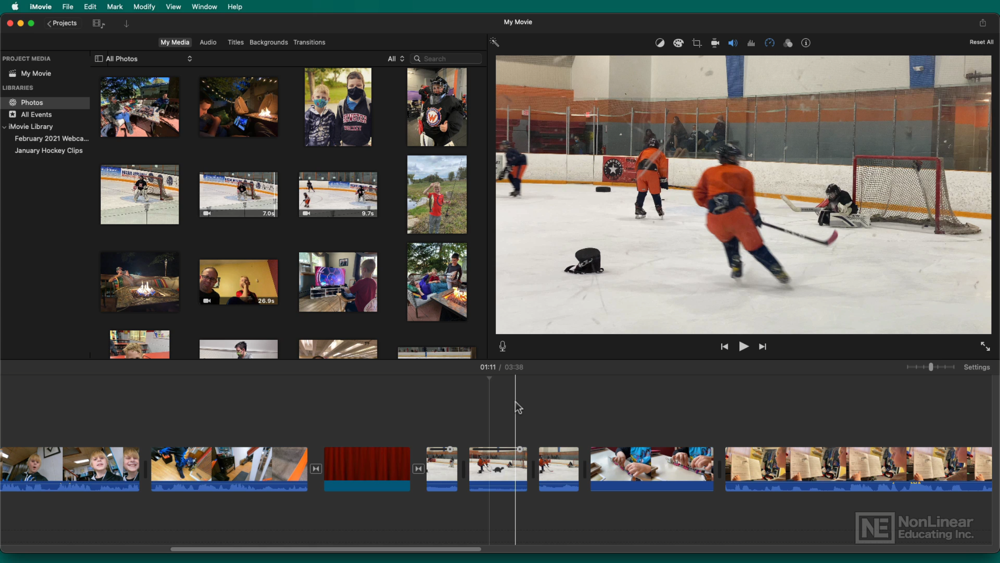
Task: Open the Clip Information icon
Action: click(x=806, y=43)
